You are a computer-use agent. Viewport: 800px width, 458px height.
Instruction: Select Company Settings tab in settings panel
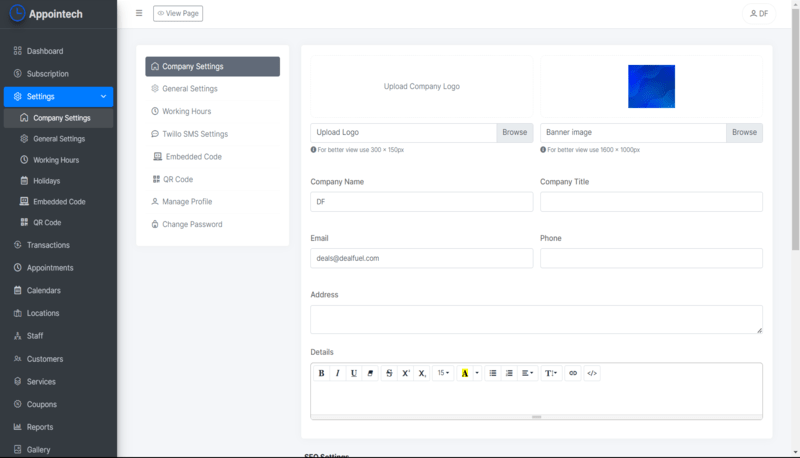(212, 66)
